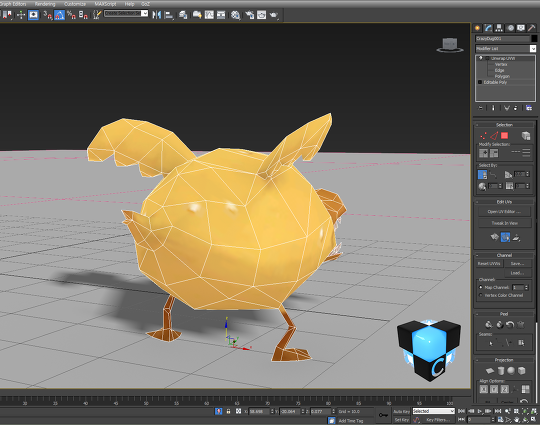This screenshot has width=540, height=425.
Task: Click the Reset UVWs button
Action: coord(489,263)
